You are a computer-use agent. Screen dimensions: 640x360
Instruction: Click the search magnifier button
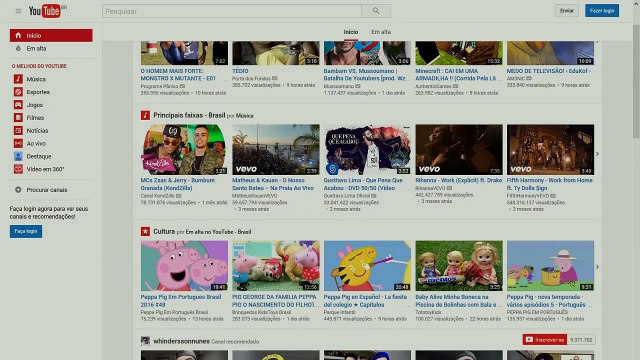376,11
